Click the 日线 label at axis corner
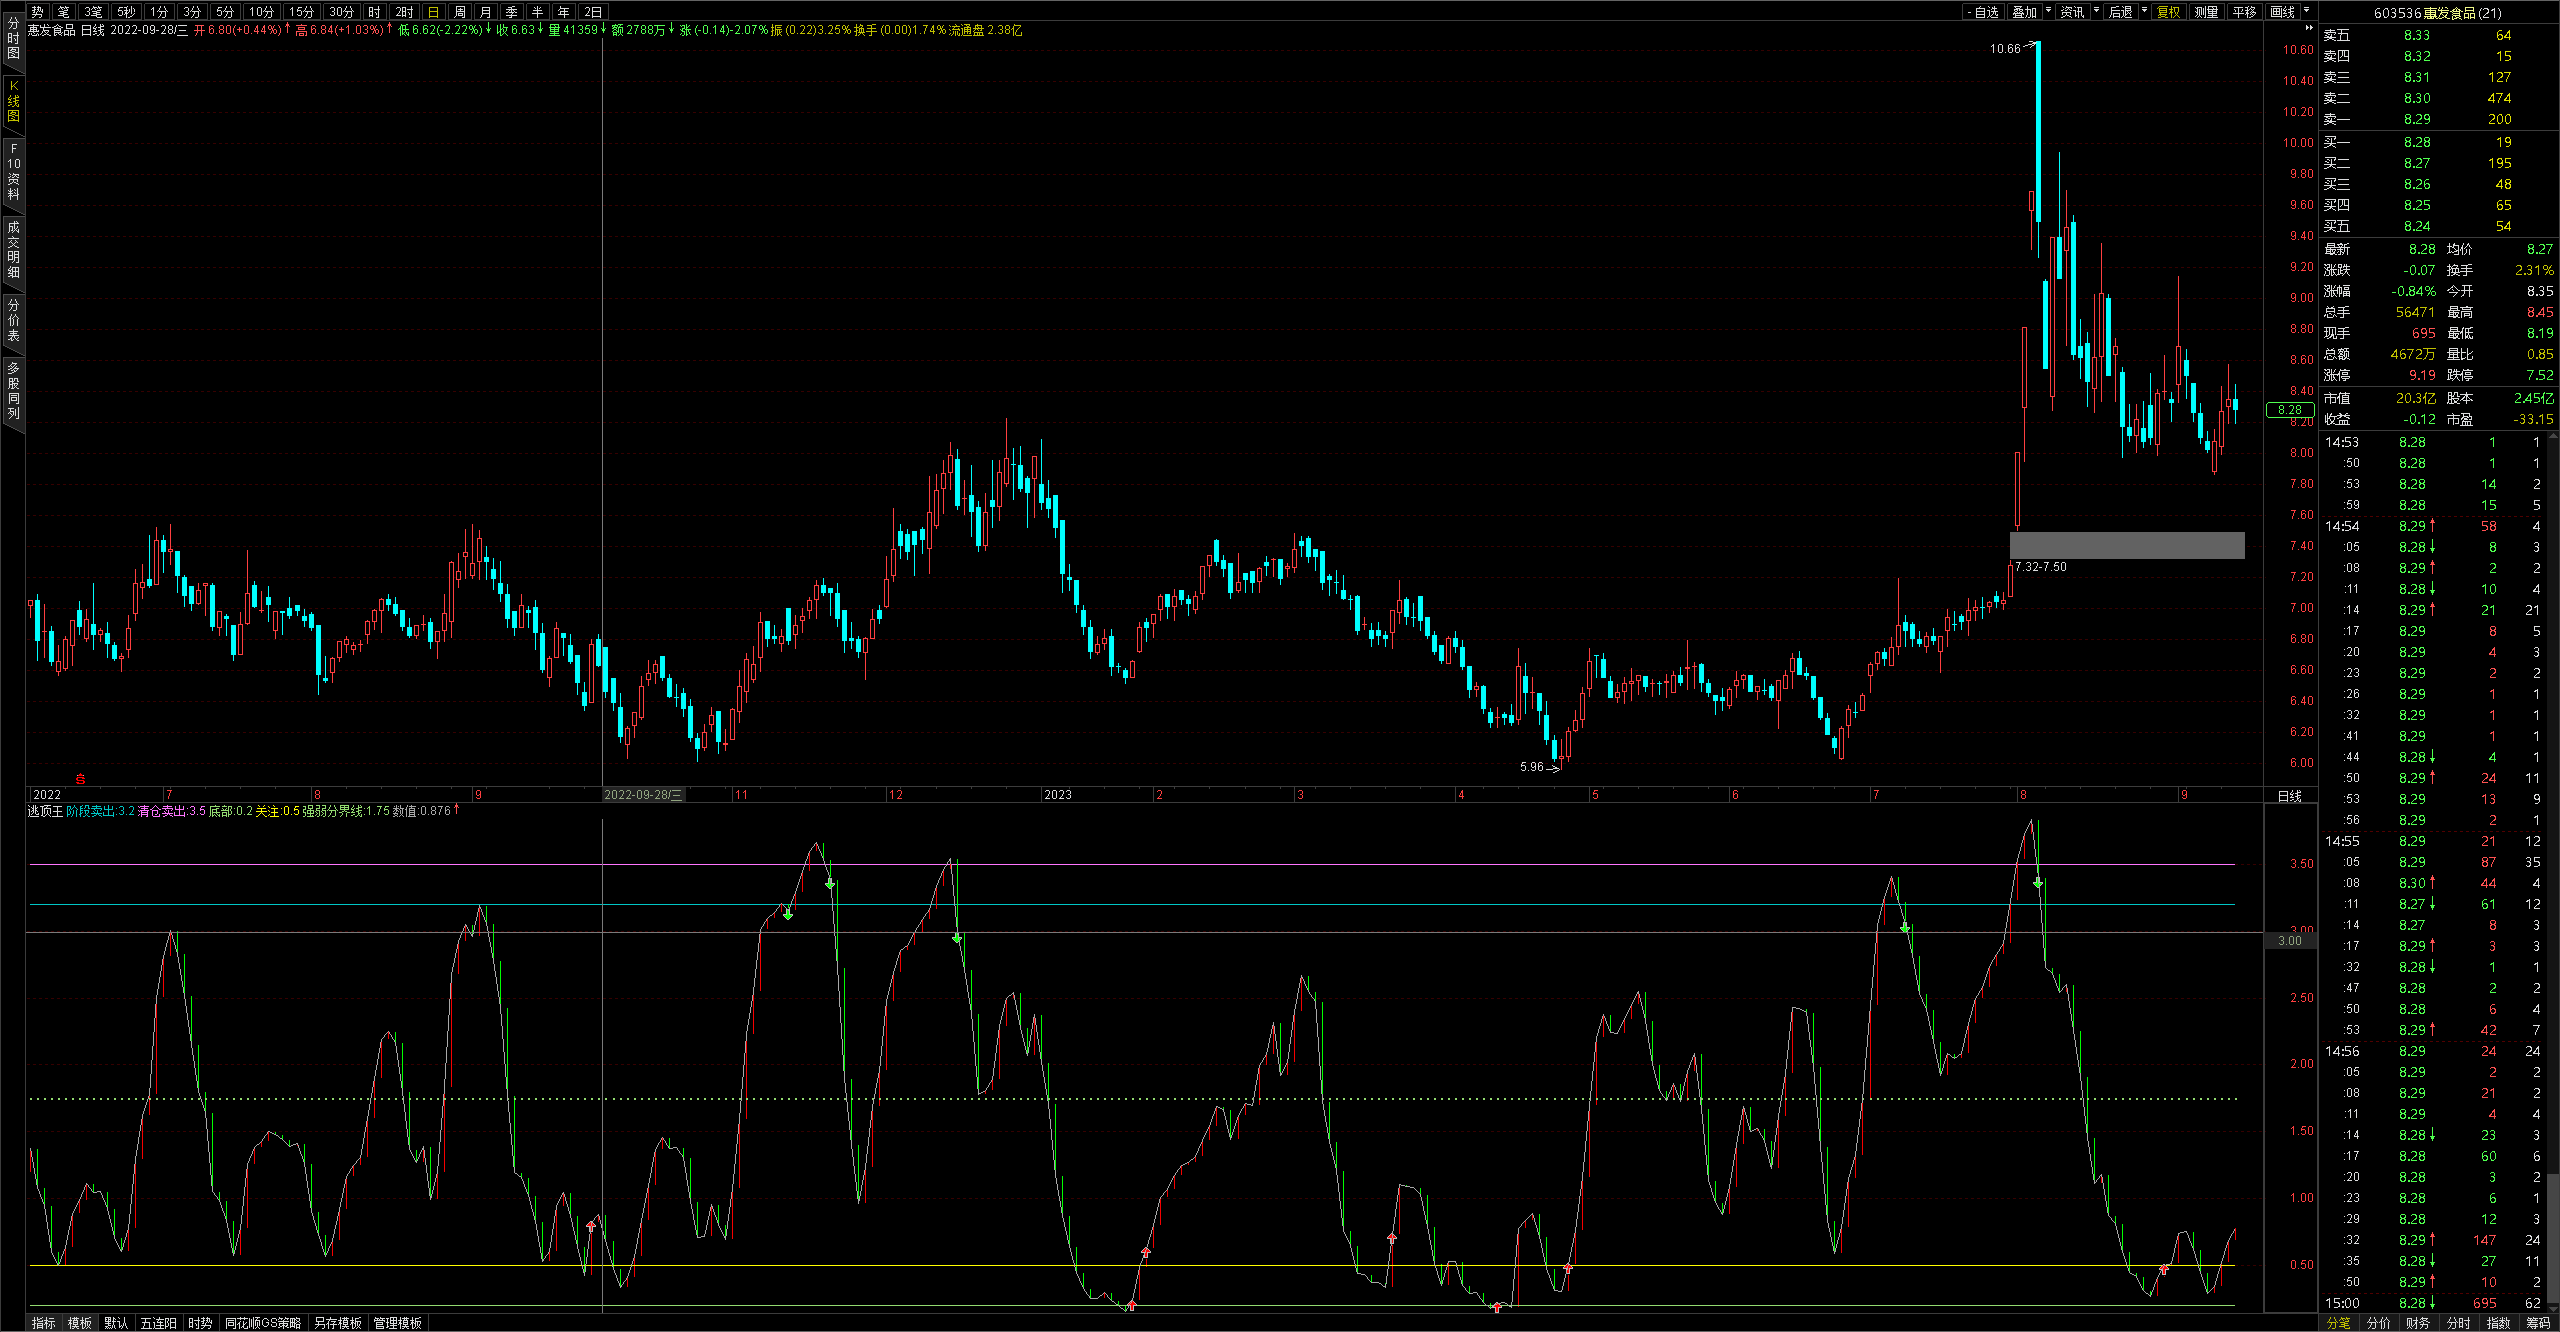The height and width of the screenshot is (1332, 2560). (x=2289, y=796)
